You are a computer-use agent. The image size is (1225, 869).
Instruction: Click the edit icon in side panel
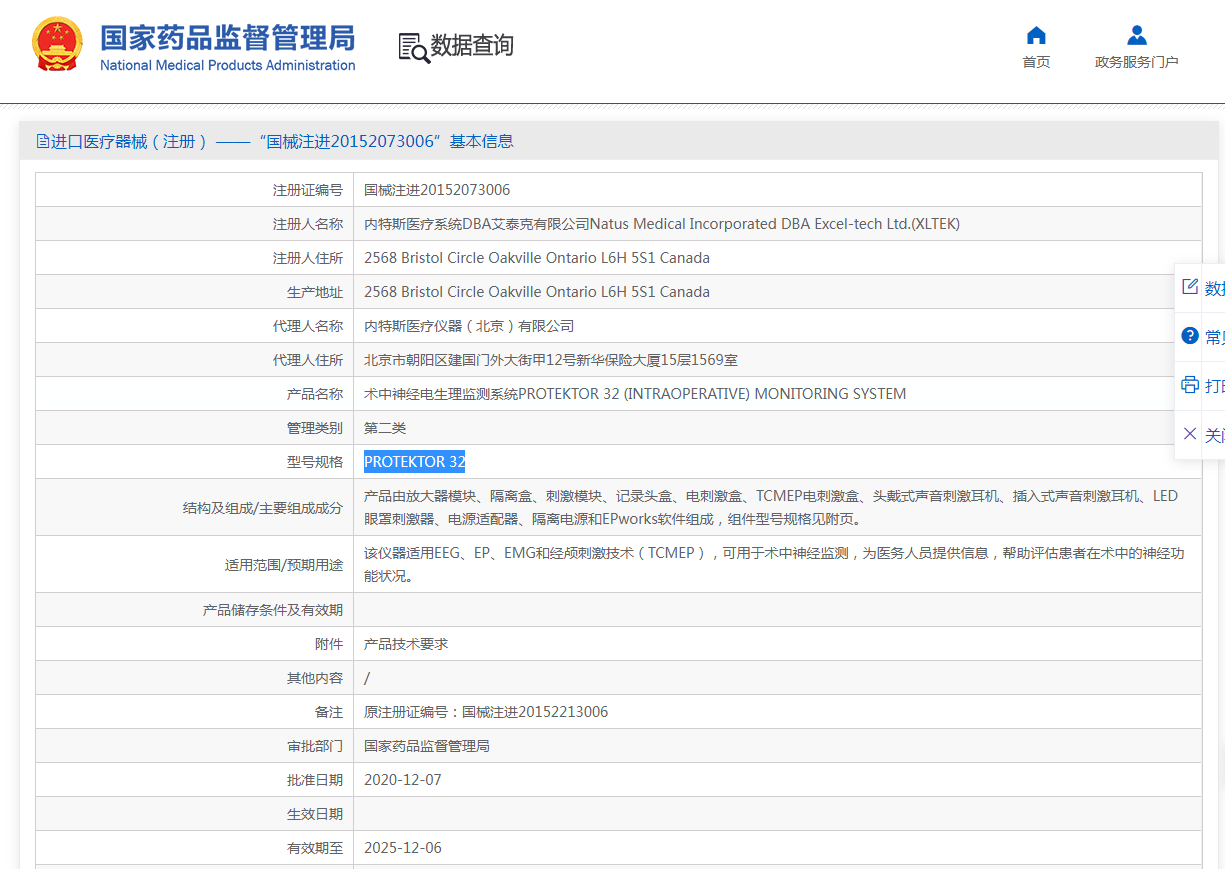(x=1190, y=287)
